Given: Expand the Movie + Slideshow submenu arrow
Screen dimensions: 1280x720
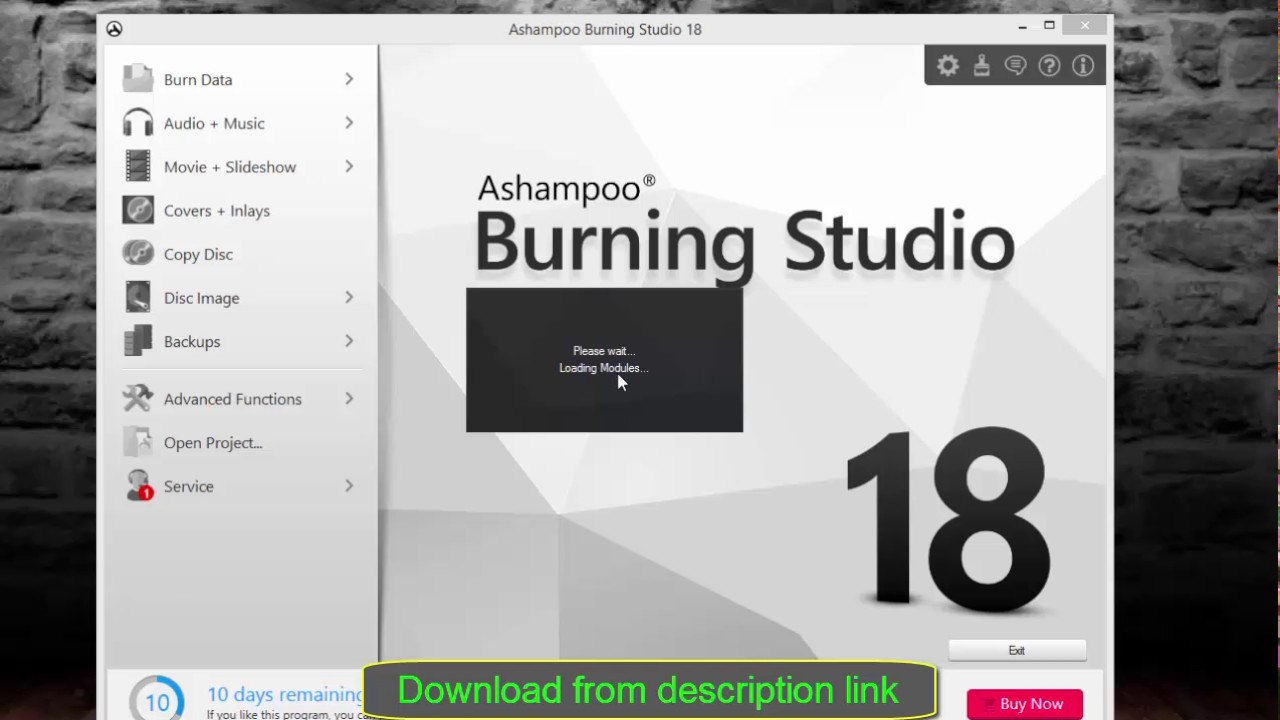Looking at the screenshot, I should (x=349, y=166).
